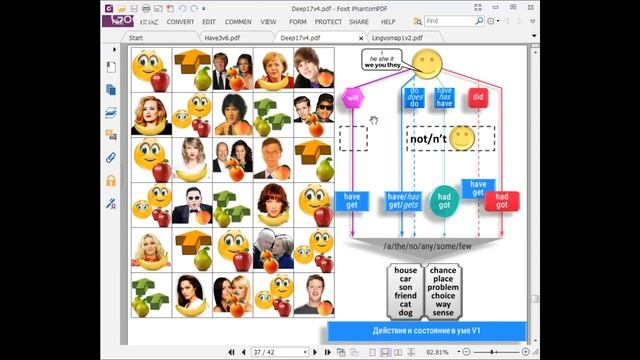Open the Digital Signatures panel icon

coord(111,203)
